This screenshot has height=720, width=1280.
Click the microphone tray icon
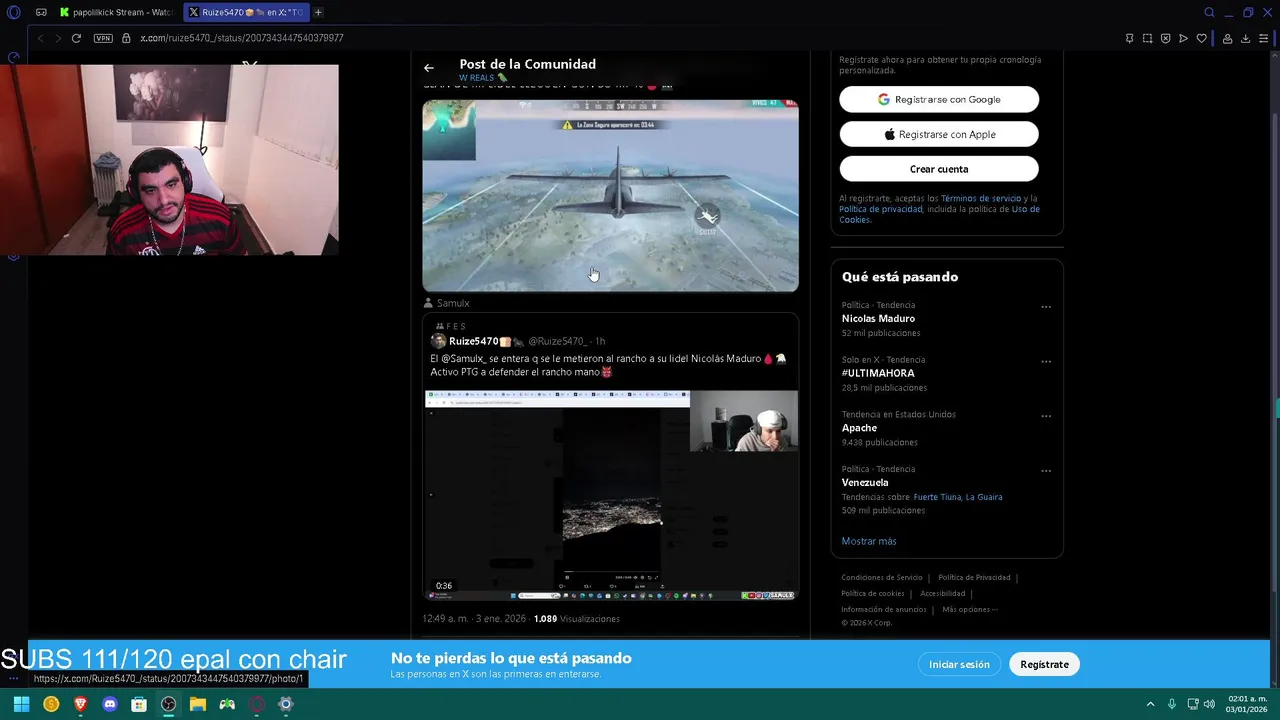coord(1172,704)
